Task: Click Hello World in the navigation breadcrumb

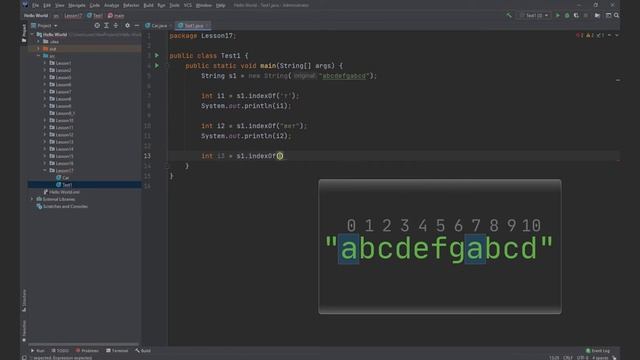Action: (36, 16)
